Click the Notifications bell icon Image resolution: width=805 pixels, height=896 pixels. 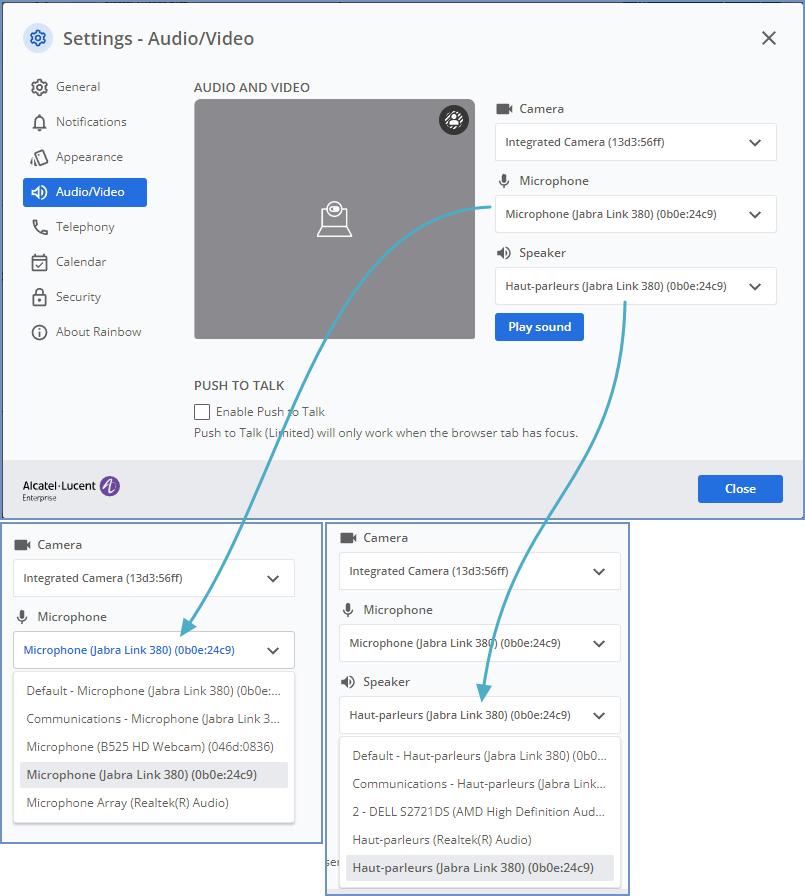[39, 122]
